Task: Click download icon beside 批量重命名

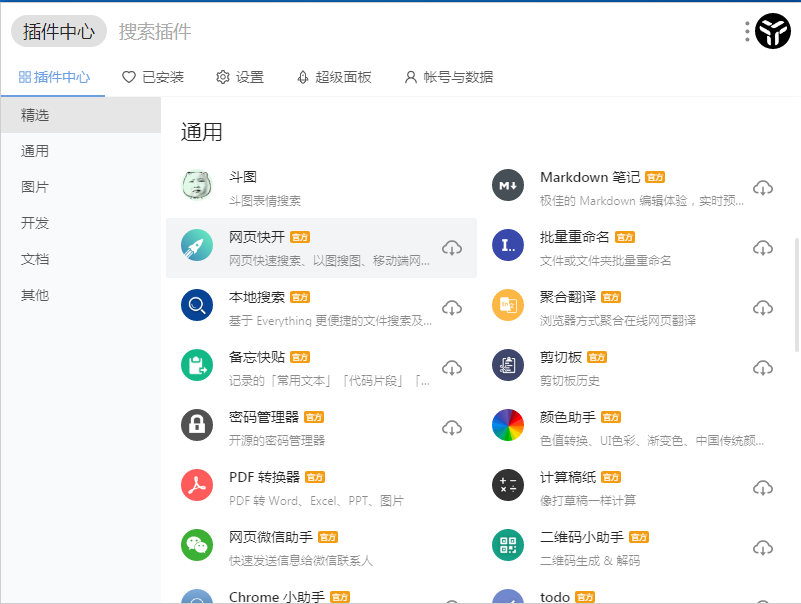Action: 763,248
